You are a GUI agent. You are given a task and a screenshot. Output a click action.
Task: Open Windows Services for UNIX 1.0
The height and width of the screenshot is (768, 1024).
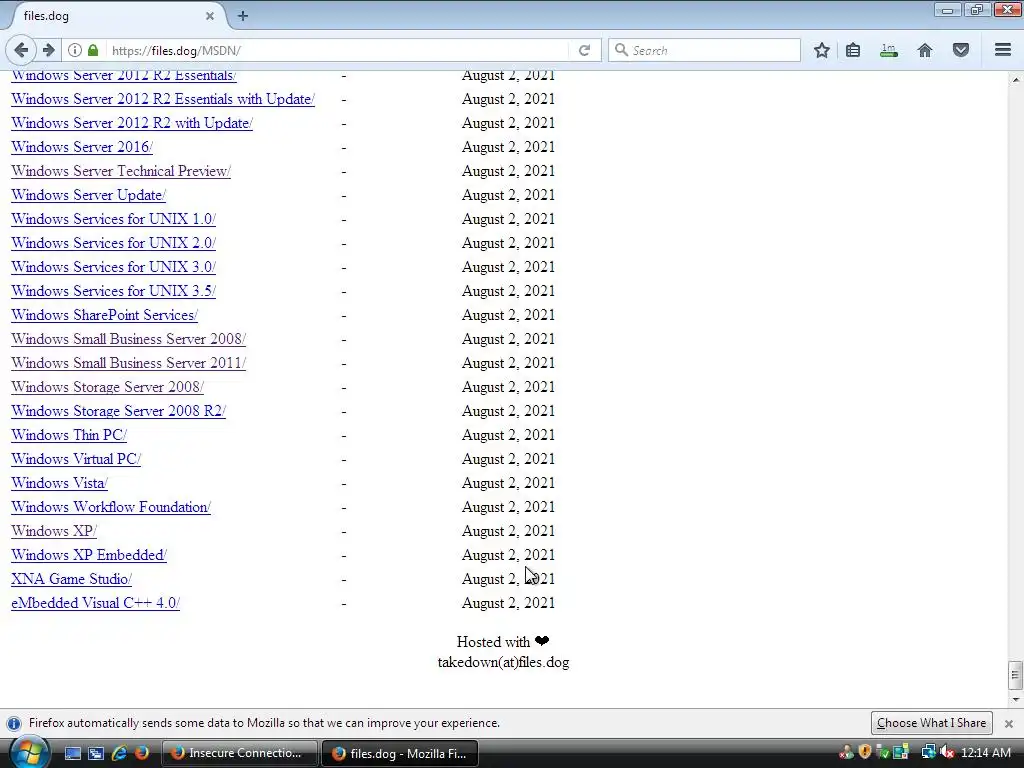[x=113, y=219]
